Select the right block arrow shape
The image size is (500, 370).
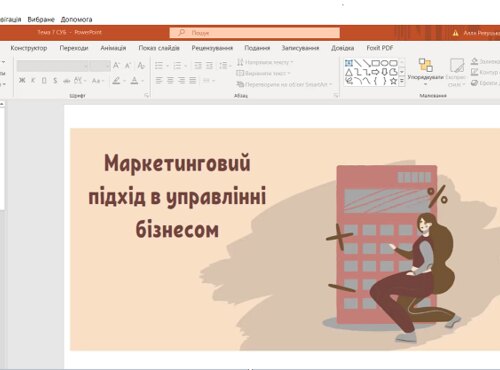click(x=375, y=72)
